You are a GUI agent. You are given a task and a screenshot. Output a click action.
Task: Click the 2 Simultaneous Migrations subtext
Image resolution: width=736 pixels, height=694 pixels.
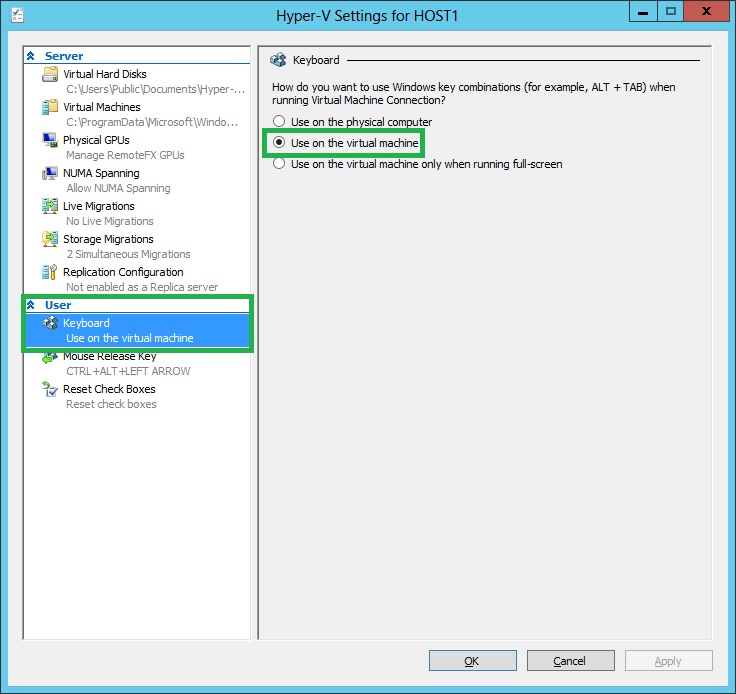click(x=128, y=254)
